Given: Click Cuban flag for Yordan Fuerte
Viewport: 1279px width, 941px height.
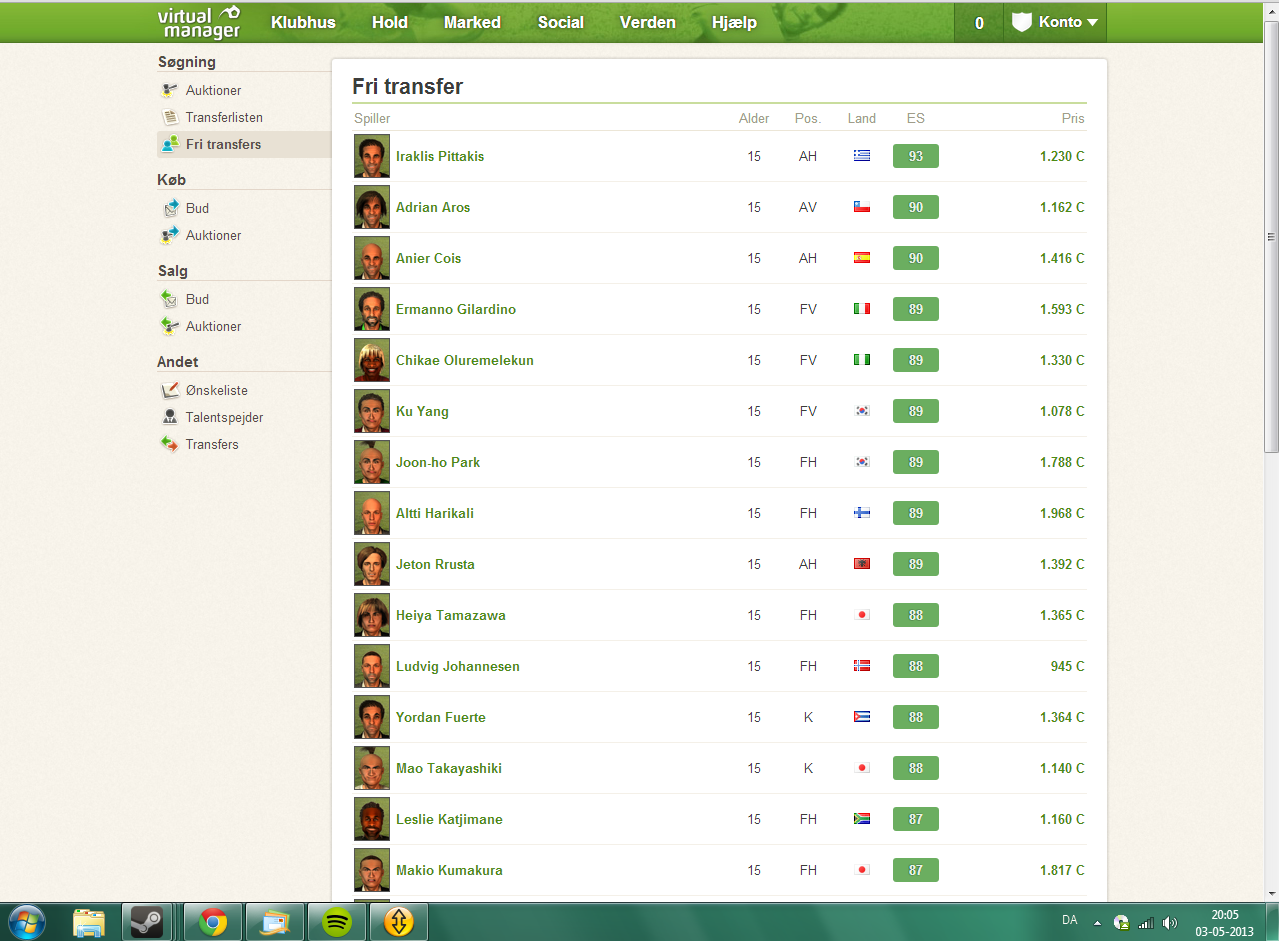Looking at the screenshot, I should [862, 717].
